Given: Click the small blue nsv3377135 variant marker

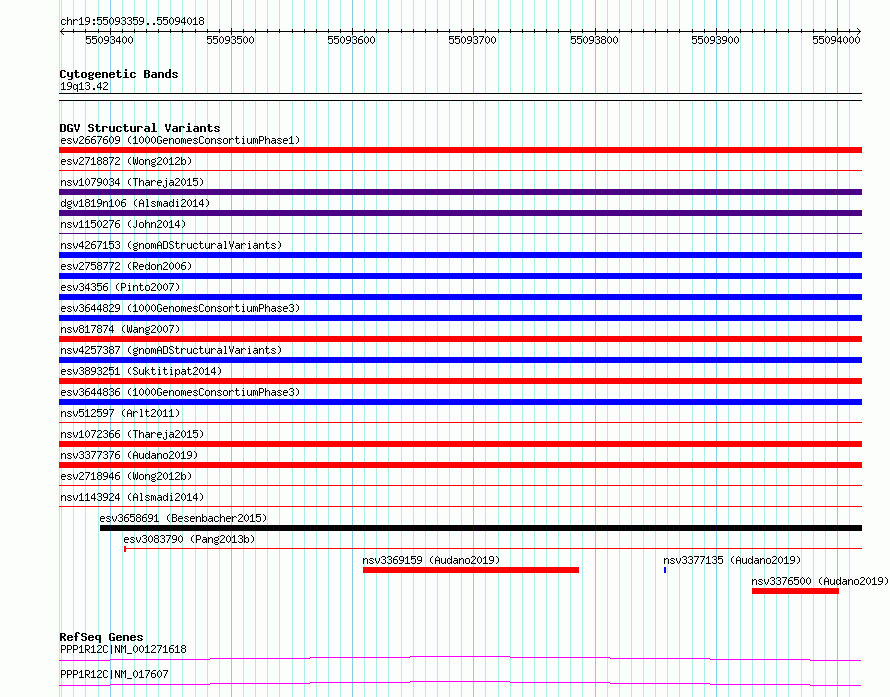Looking at the screenshot, I should coord(665,570).
